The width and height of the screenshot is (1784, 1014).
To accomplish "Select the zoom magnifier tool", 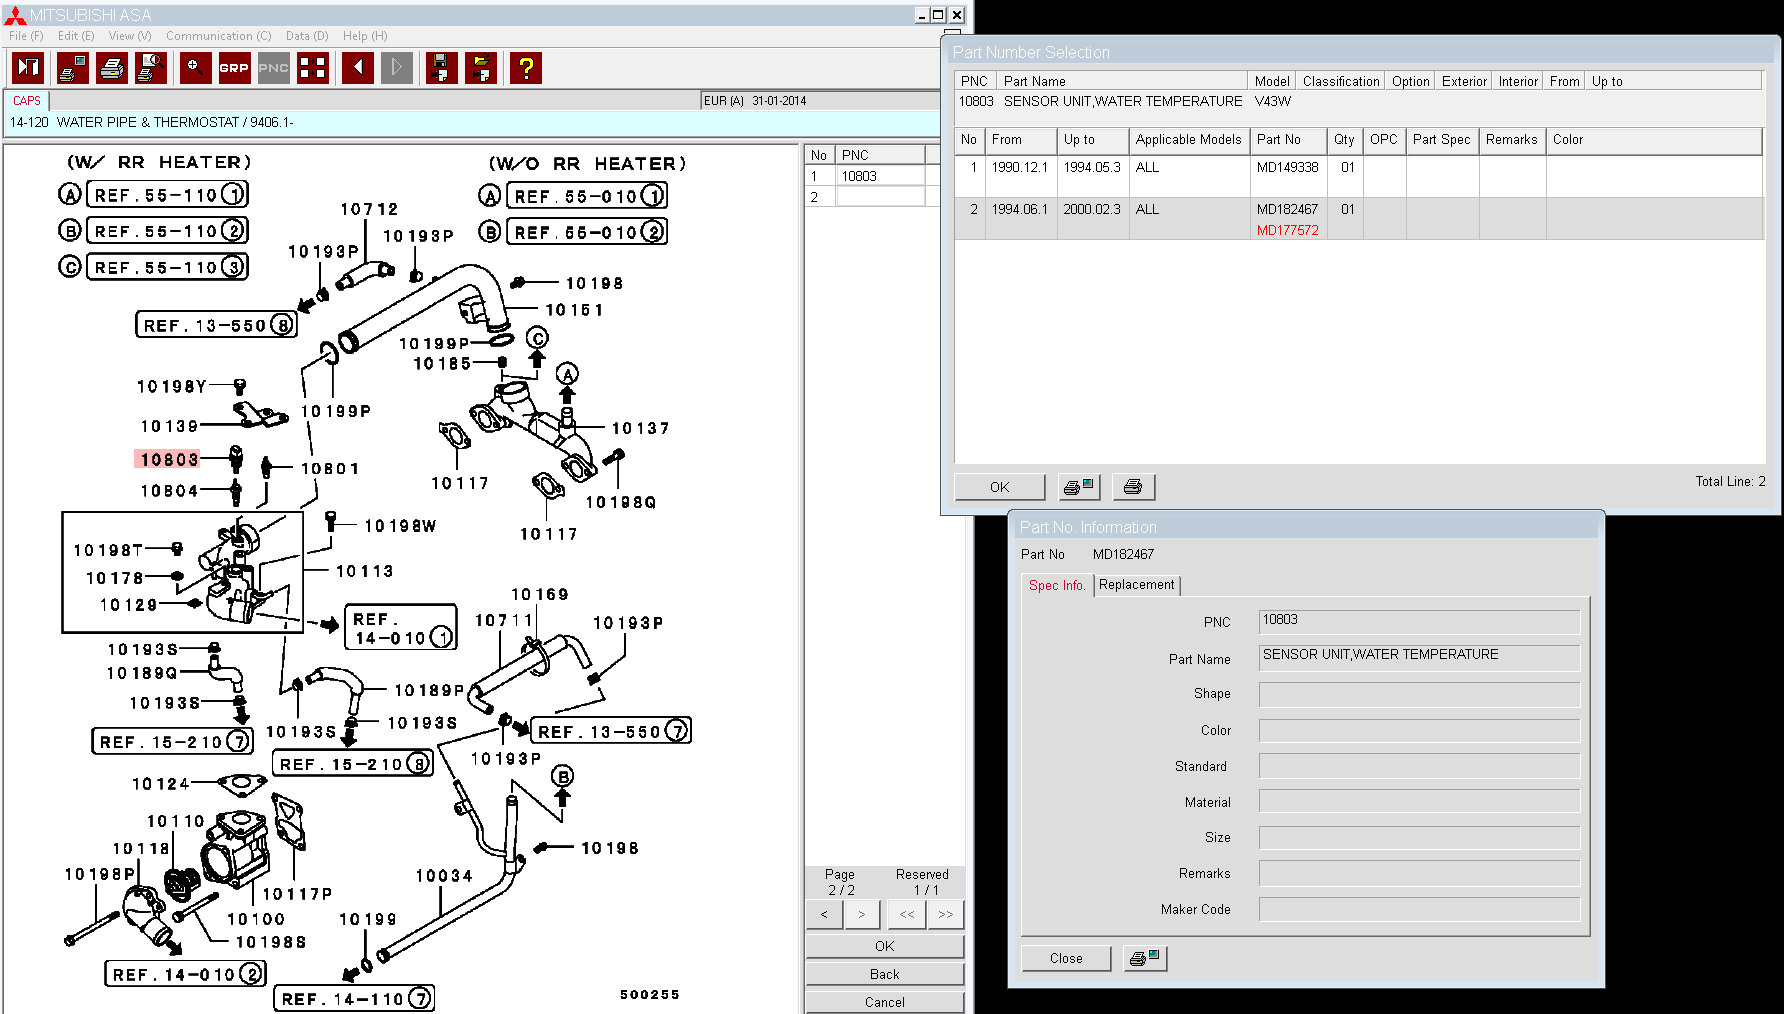I will click(195, 68).
